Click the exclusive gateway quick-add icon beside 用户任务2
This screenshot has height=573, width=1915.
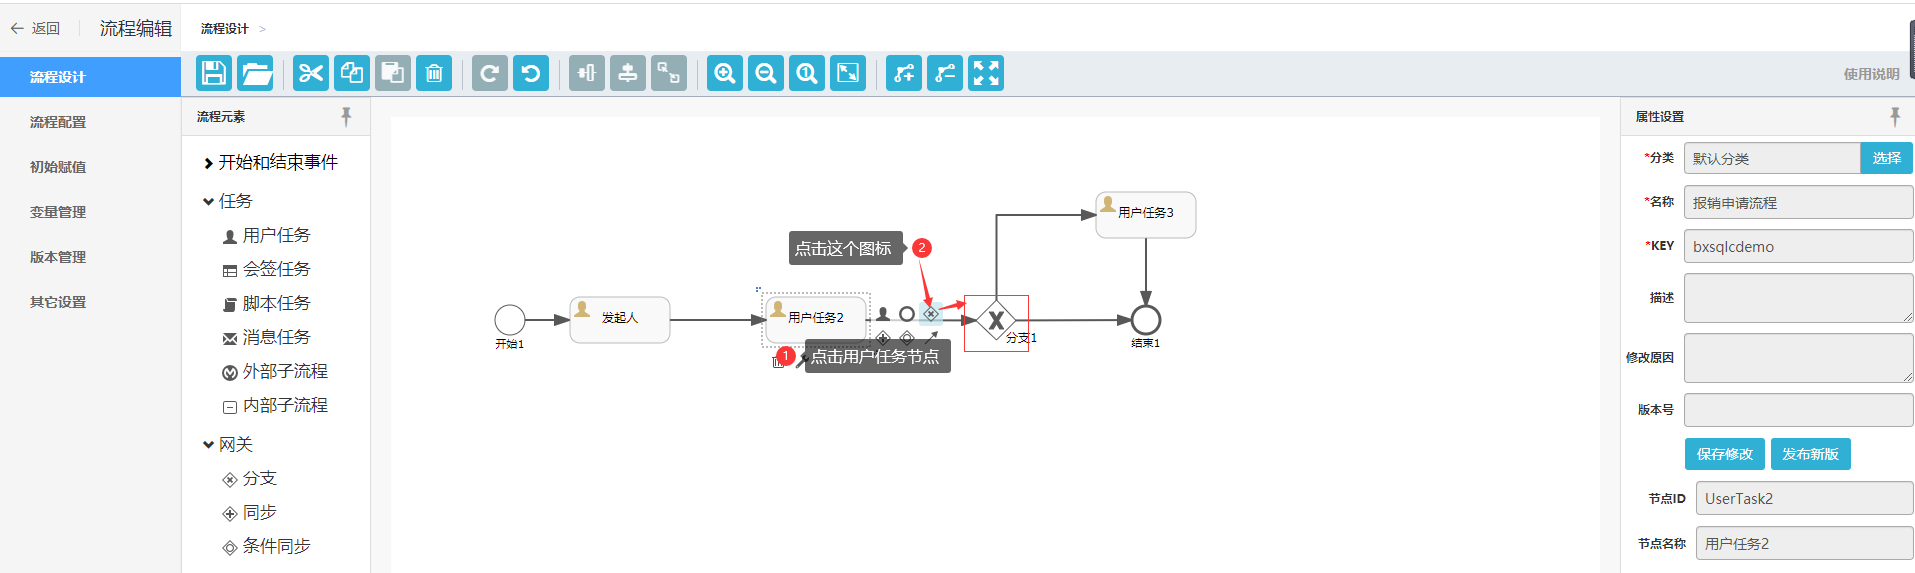tap(931, 314)
